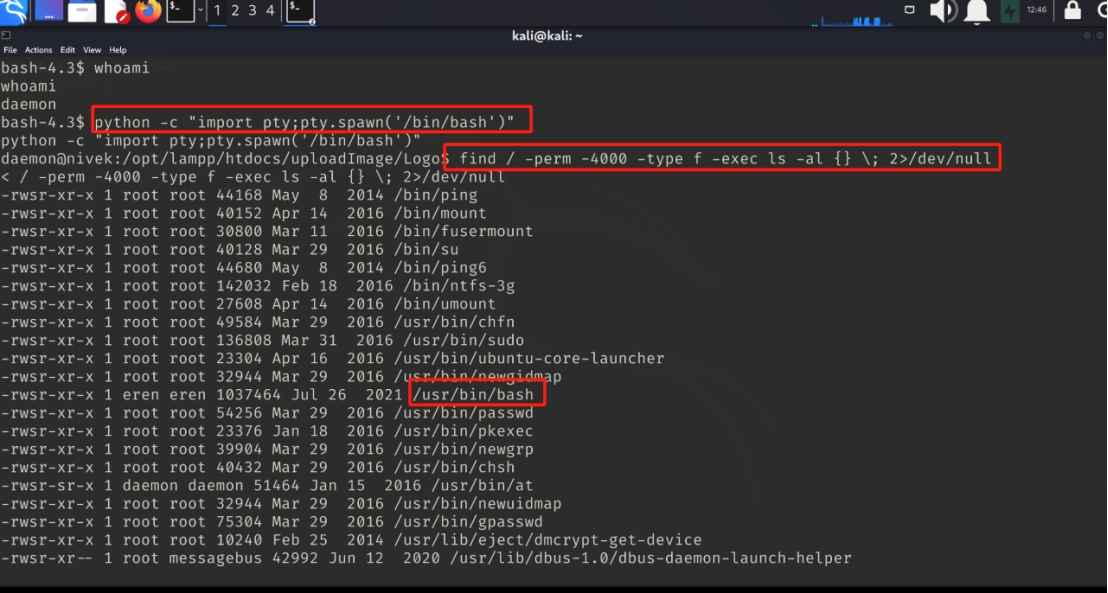The image size is (1108, 593).
Task: Open the notifications bell
Action: [977, 11]
